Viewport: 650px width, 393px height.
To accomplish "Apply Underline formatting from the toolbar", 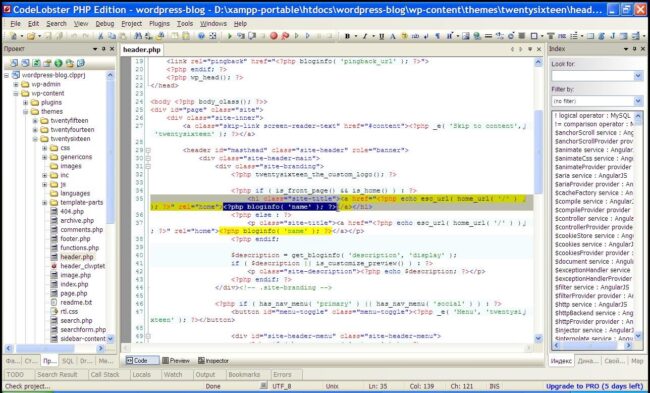I will [x=381, y=36].
